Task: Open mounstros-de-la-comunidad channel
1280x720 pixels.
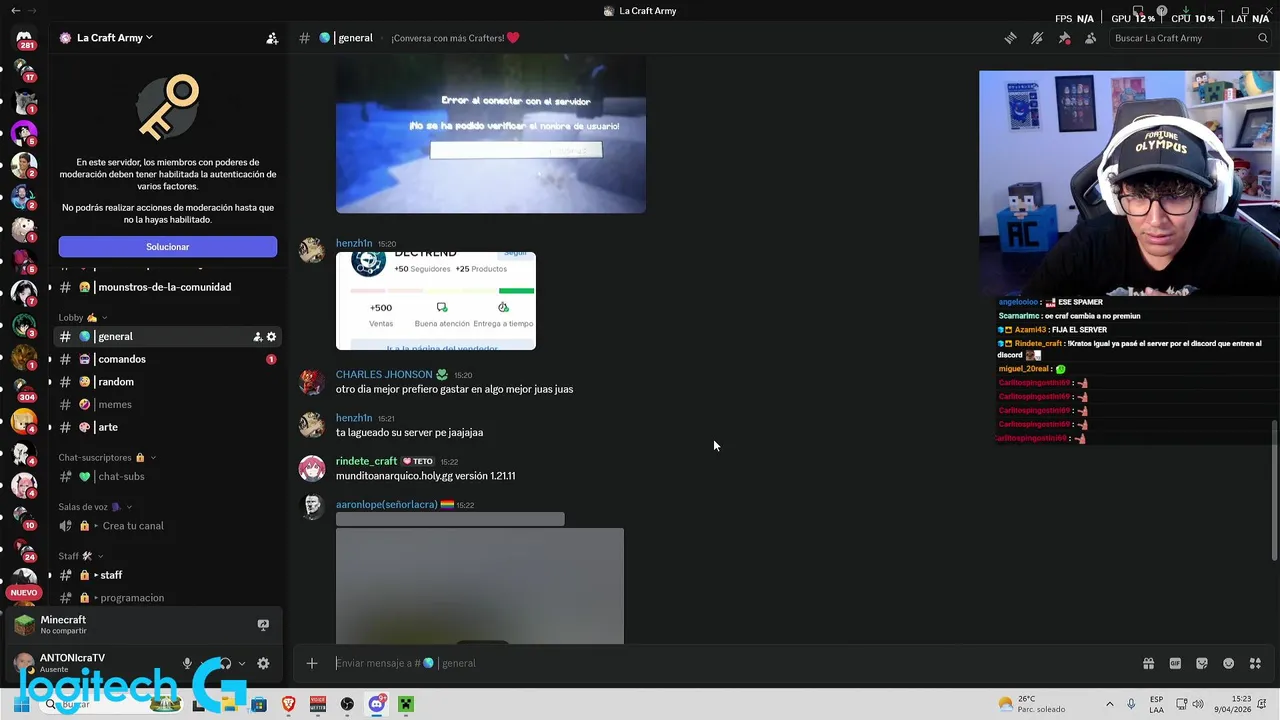Action: click(x=168, y=287)
